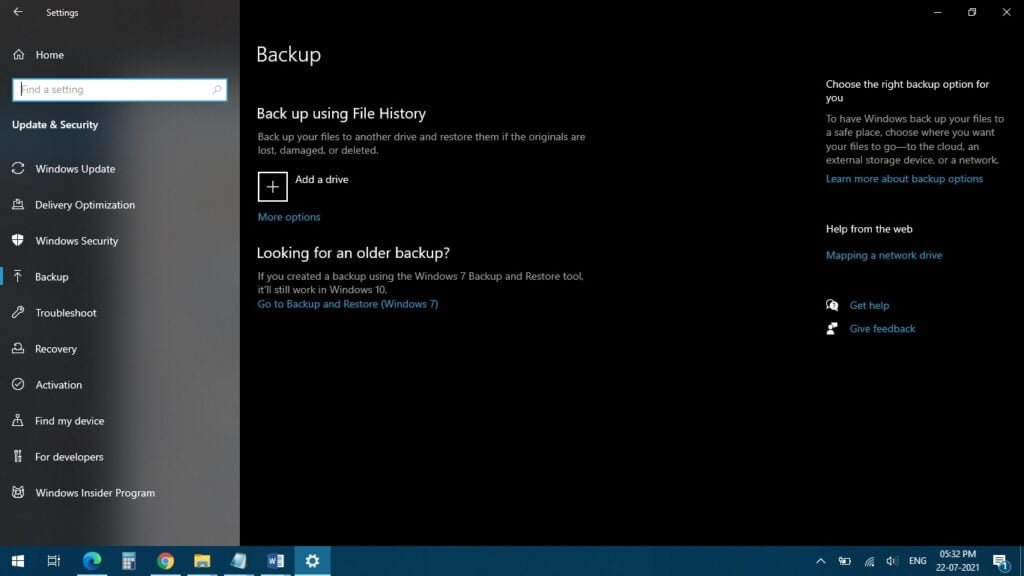Open File Explorer from the taskbar
Viewport: 1024px width, 576px height.
tap(202, 561)
